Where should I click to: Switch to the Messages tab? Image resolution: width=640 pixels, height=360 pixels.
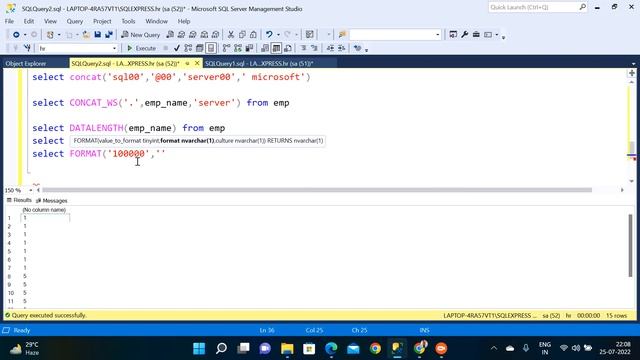[52, 200]
